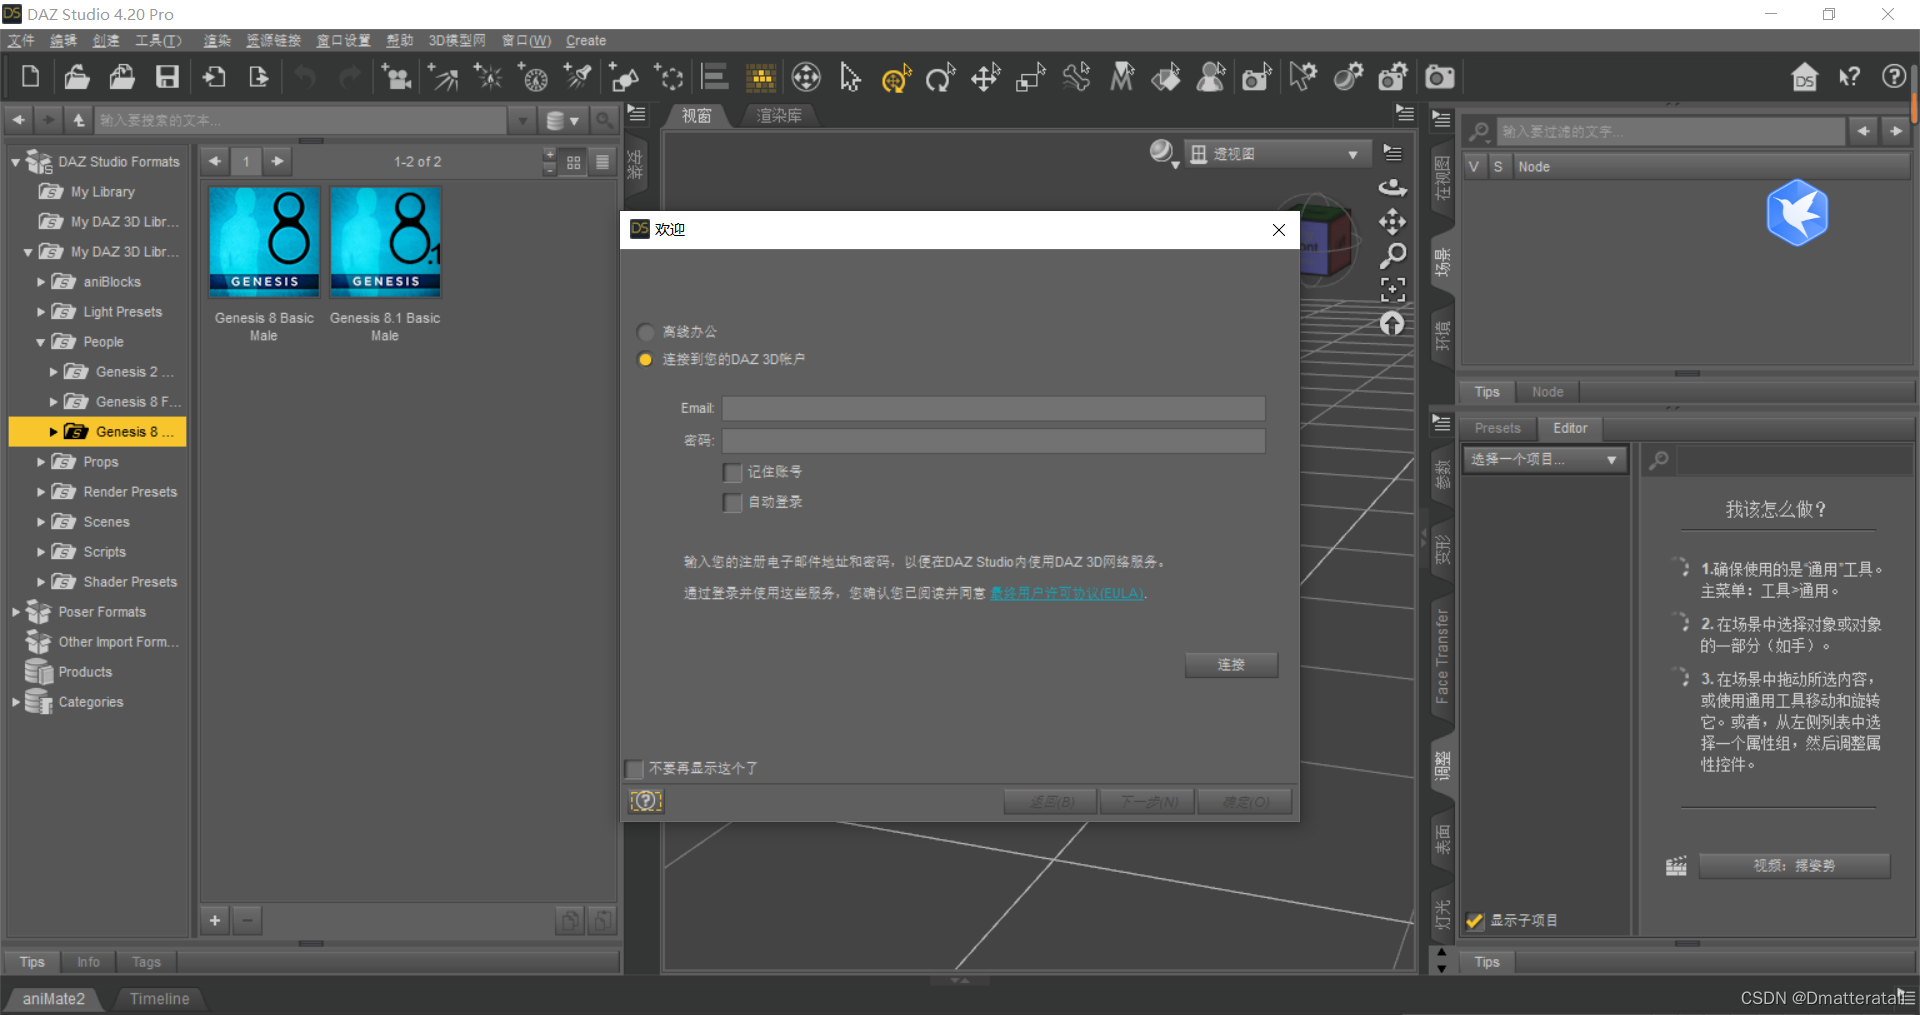The height and width of the screenshot is (1015, 1920).
Task: Check the auto login checkbox
Action: [x=733, y=502]
